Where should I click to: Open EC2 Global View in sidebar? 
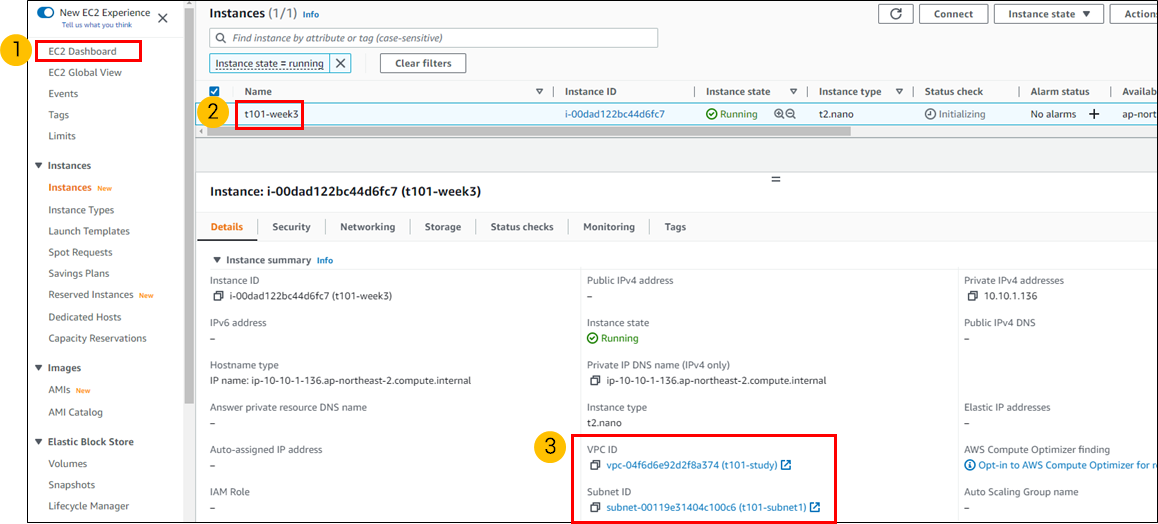85,72
